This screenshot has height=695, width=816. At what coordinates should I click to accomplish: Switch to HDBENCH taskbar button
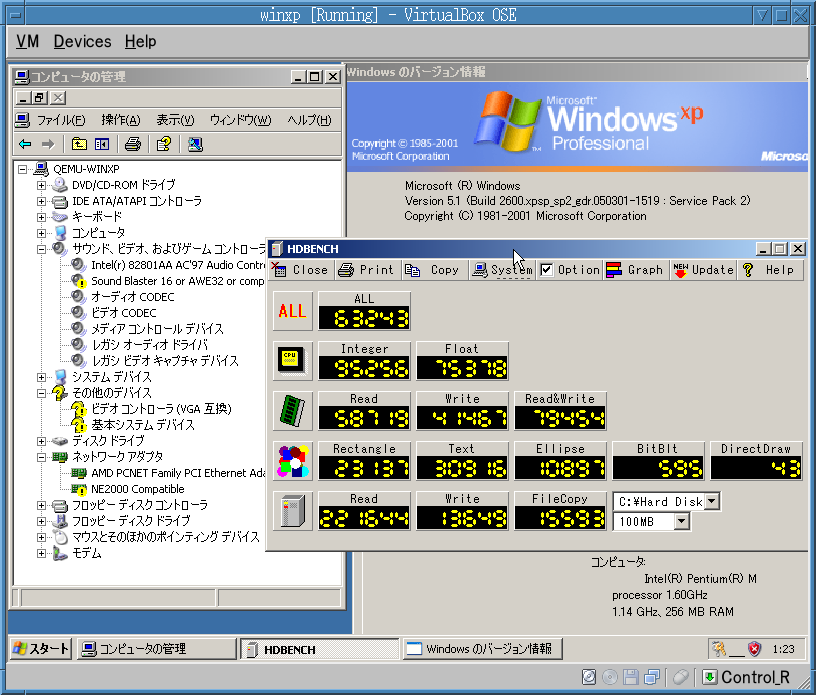click(320, 649)
